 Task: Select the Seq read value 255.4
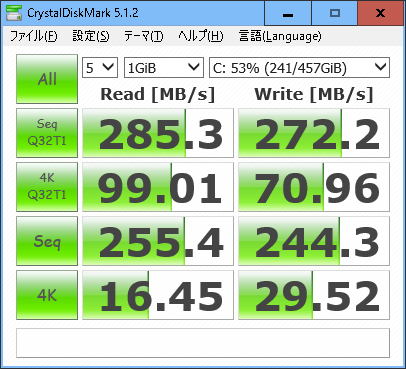158,241
